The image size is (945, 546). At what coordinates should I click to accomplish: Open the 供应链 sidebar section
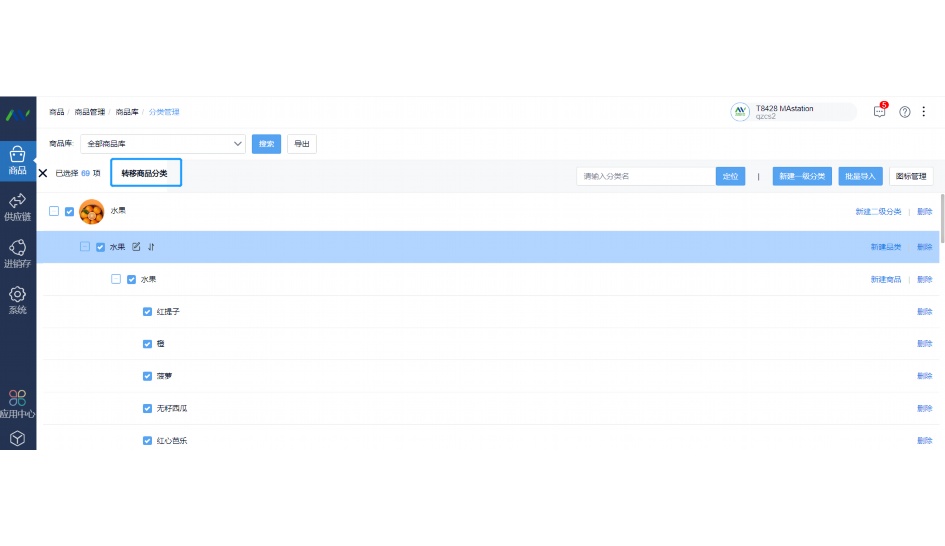coord(17,207)
